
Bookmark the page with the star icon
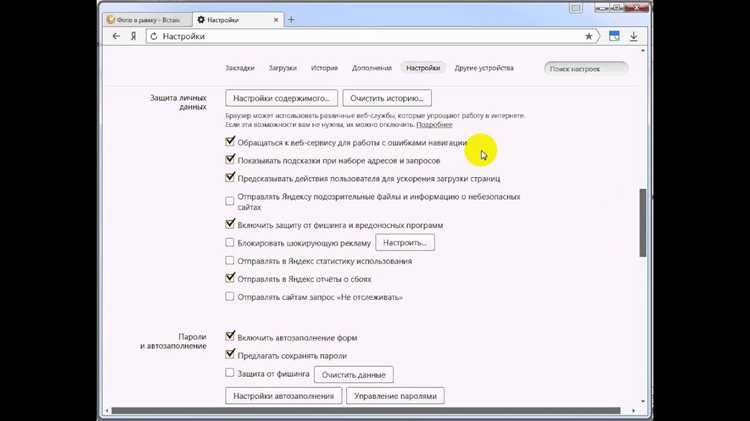tap(588, 36)
